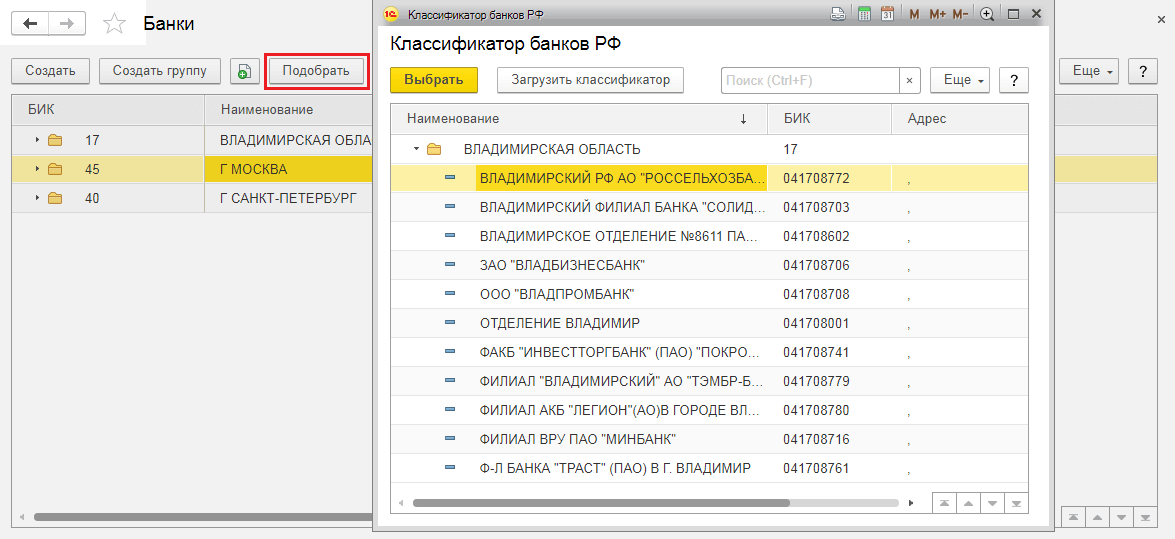Select ФИЛИАЛ "ВЛАДИМИРСКИЙ" АО "ТЭМБР-Б..." row
The image size is (1175, 539).
click(709, 381)
